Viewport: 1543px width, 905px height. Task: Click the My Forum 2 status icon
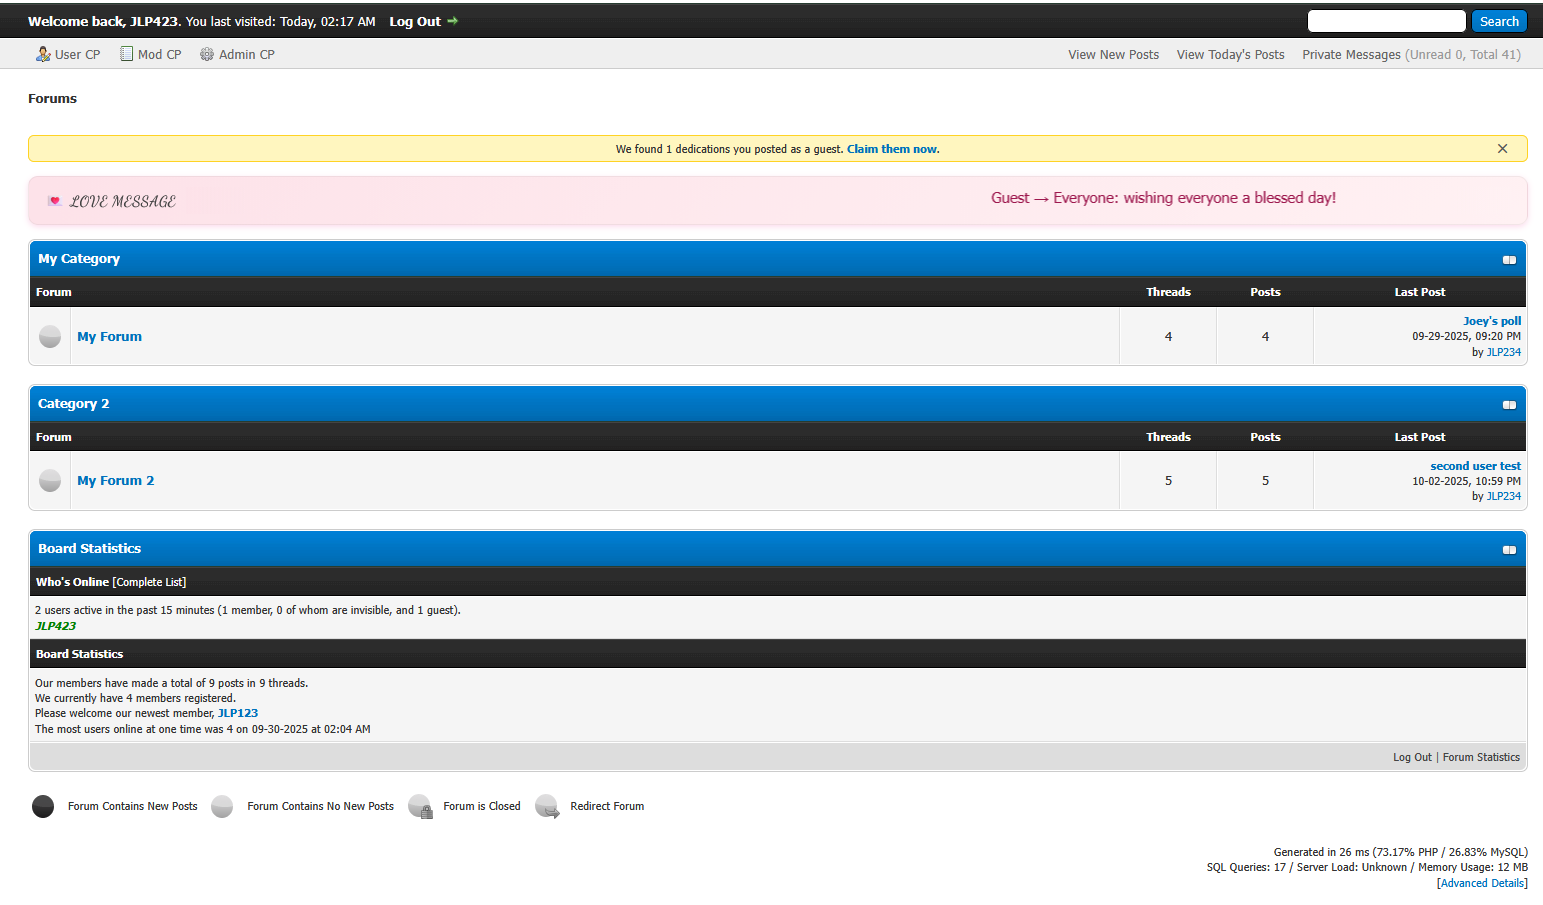(x=50, y=481)
